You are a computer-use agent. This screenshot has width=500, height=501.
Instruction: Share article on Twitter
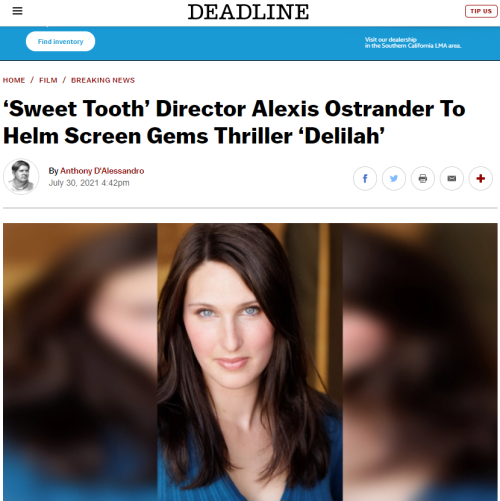pyautogui.click(x=394, y=178)
